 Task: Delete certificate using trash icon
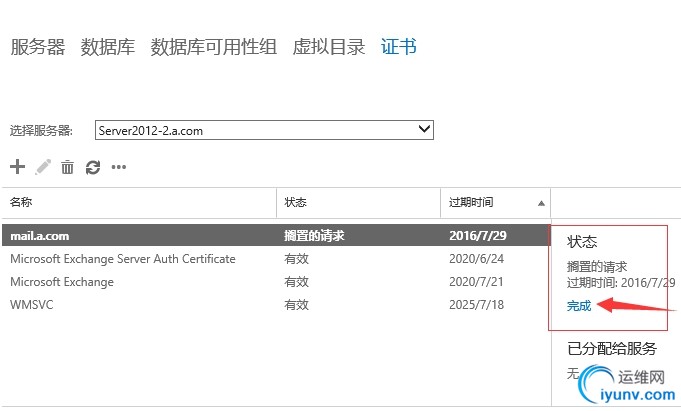click(67, 167)
